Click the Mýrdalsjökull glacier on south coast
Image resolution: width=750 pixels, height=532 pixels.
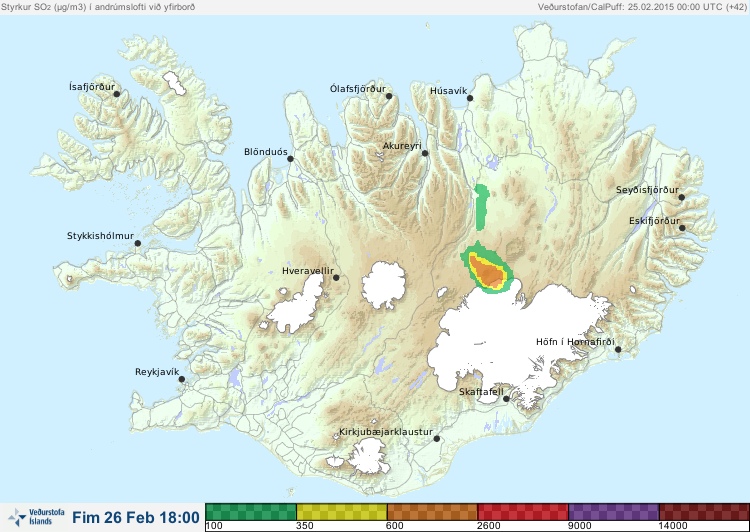[367, 457]
